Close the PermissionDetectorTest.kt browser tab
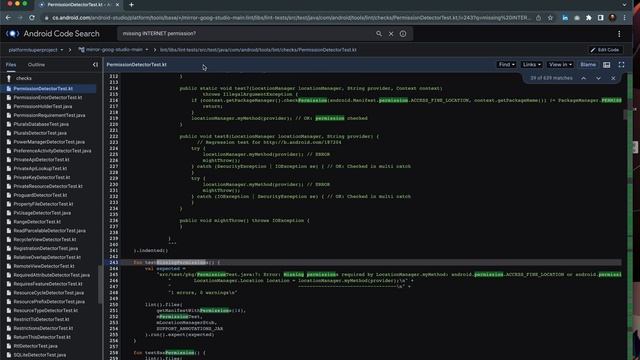Screen dimensions: 640x360 click(x=117, y=5)
